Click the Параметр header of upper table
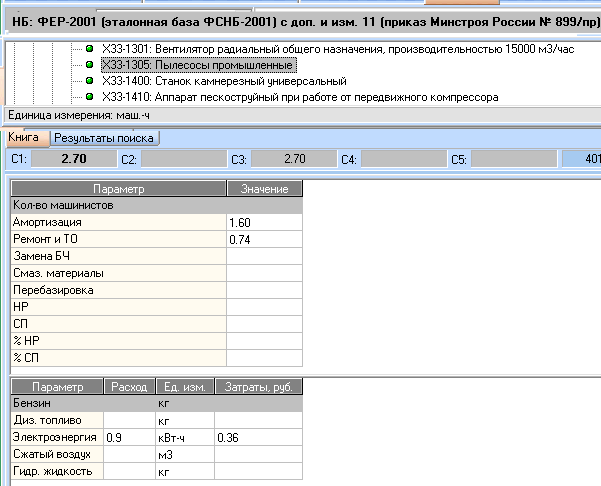Viewport: 601px width, 486px height. (118, 189)
